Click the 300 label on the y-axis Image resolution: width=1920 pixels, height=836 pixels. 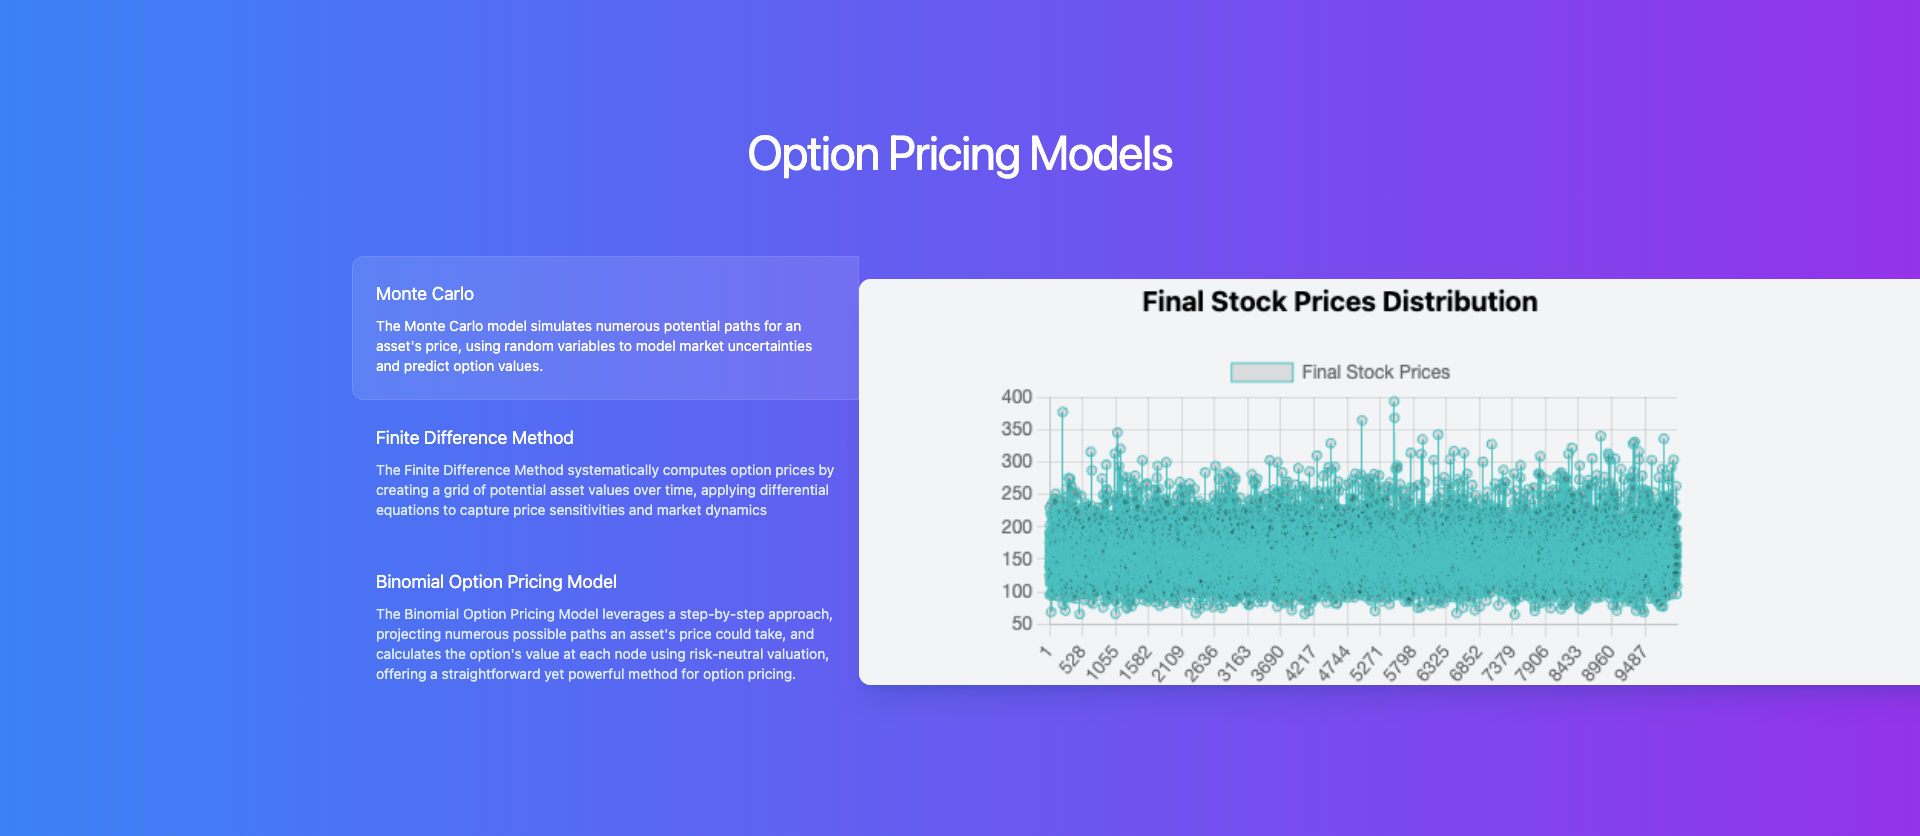(1016, 461)
